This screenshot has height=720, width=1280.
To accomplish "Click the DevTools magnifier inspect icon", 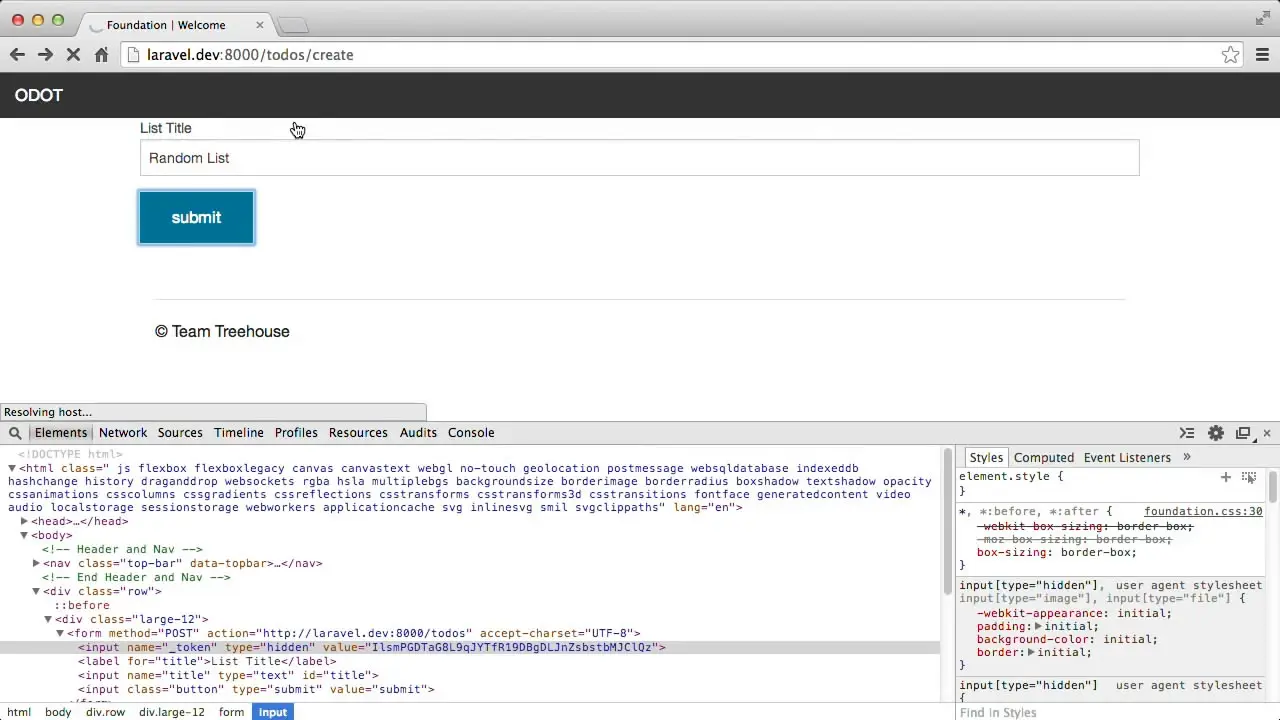I will point(15,433).
